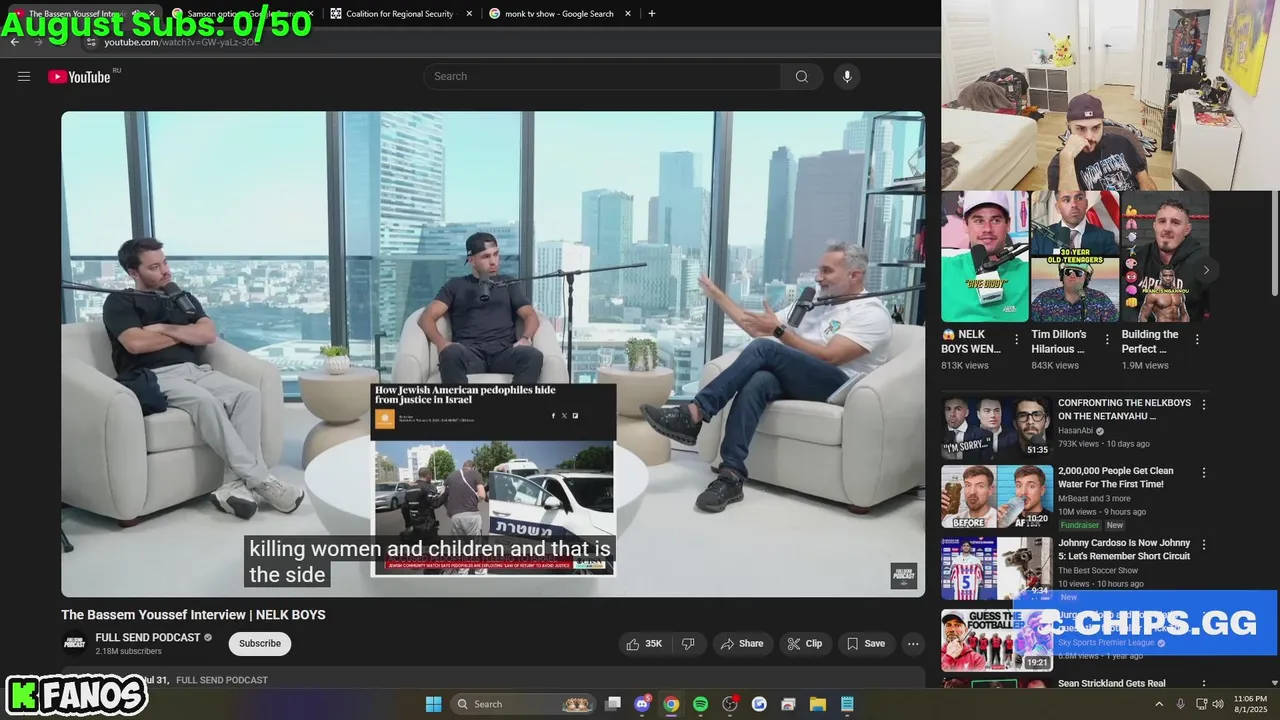This screenshot has height=720, width=1280.
Task: Like the video (35K)
Action: tap(644, 644)
